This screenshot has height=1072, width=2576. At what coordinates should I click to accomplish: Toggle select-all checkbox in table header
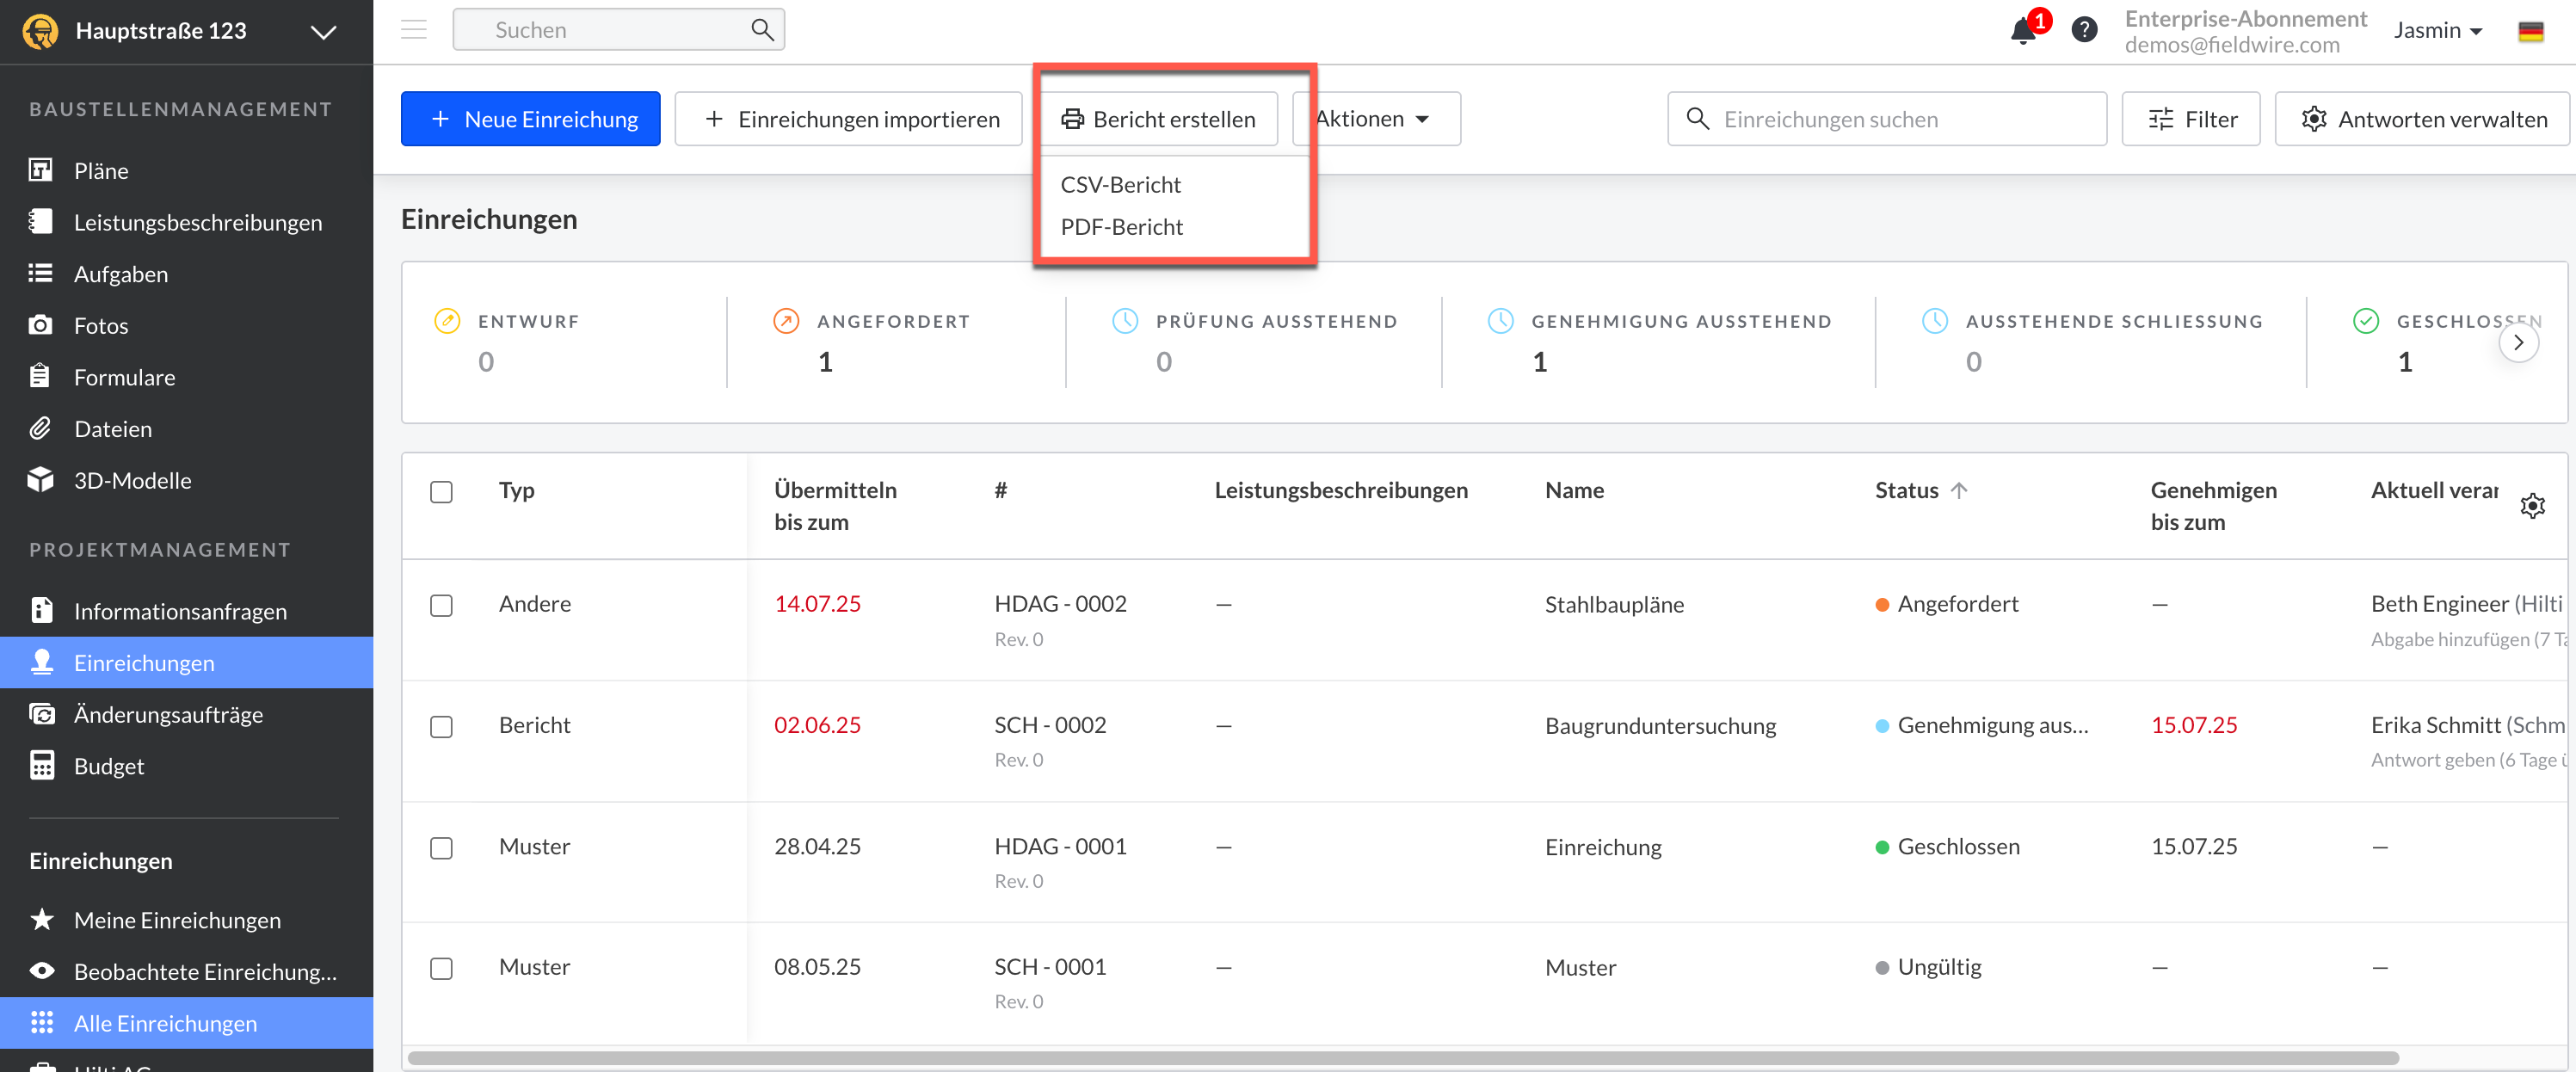coord(441,492)
